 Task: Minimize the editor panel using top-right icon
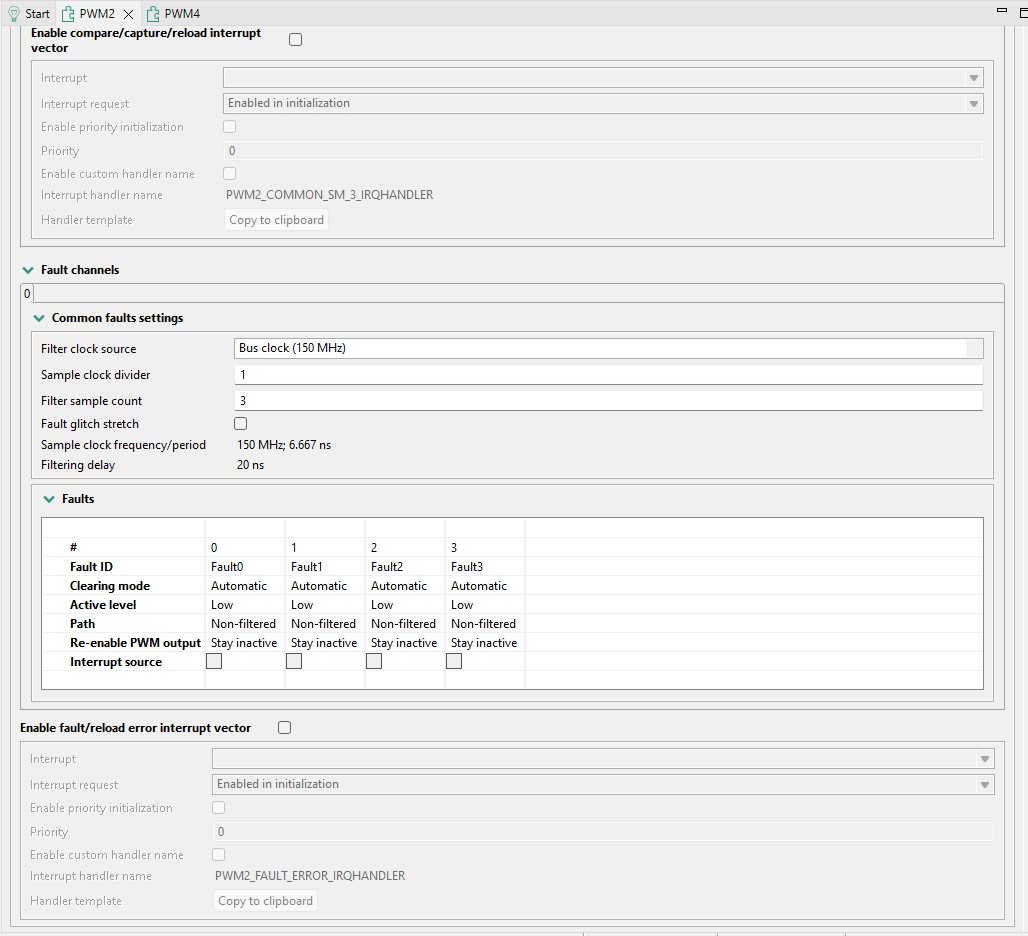click(x=1001, y=10)
